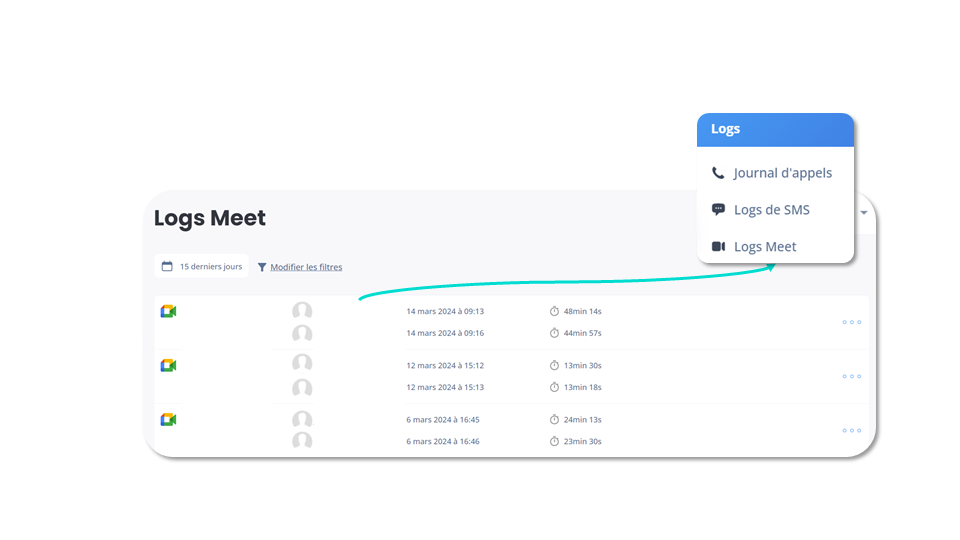Select the date 12 mars 2024 à 15:13
The image size is (960, 540).
click(445, 387)
